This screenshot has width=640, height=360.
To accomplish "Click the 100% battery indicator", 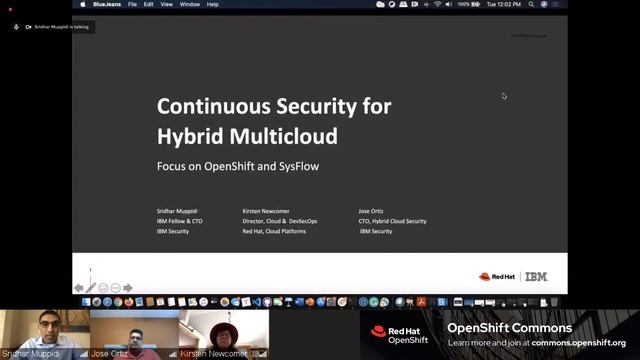I will (x=468, y=4).
